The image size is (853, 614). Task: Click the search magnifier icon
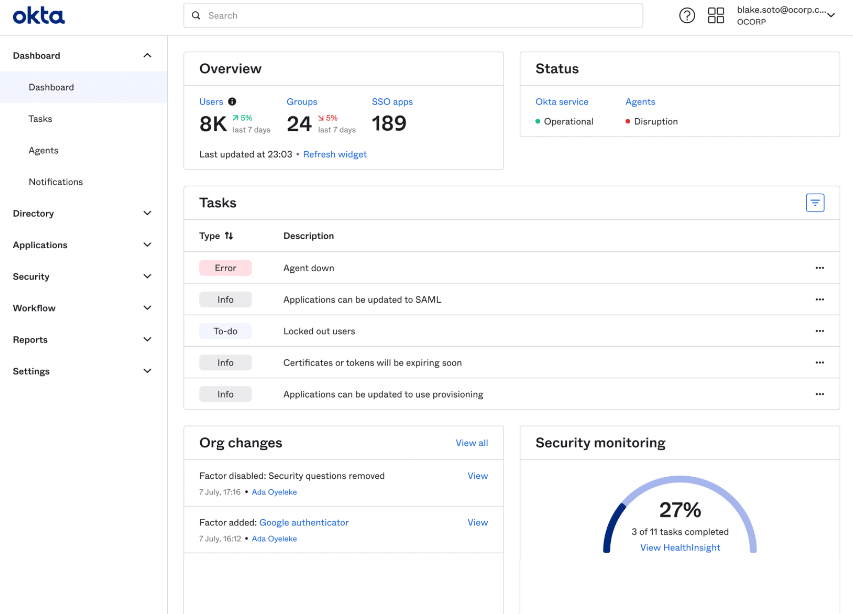[x=196, y=15]
